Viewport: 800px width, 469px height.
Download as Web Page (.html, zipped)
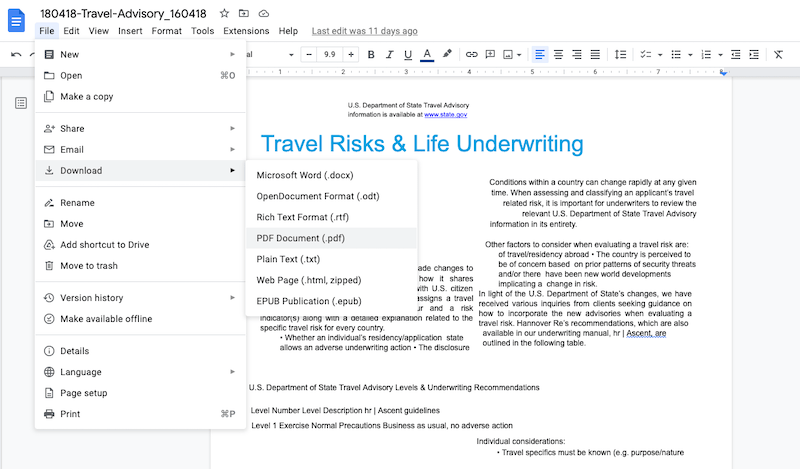tap(331, 280)
